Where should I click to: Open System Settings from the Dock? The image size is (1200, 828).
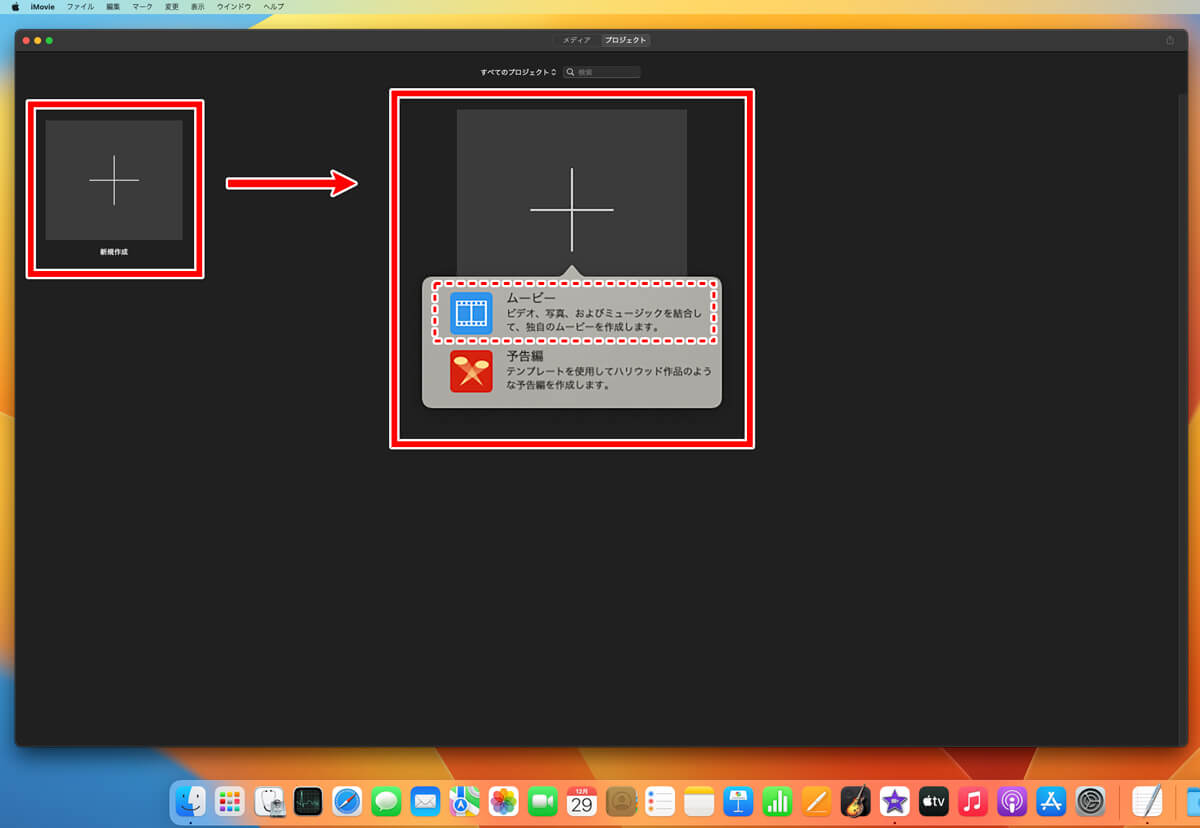pyautogui.click(x=1090, y=801)
